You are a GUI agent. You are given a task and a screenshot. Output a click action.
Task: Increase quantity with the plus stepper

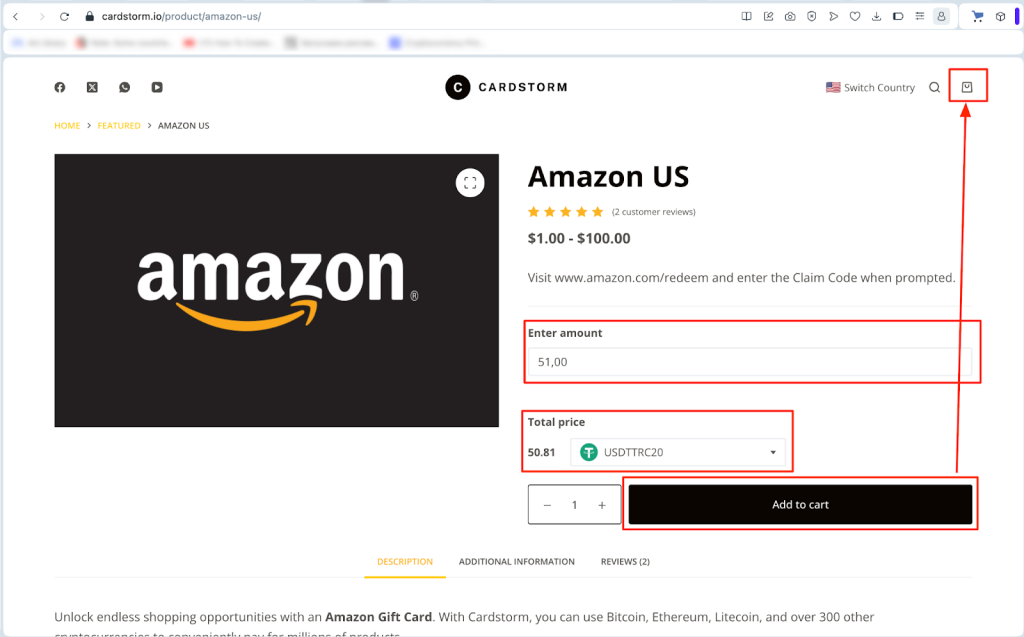603,504
